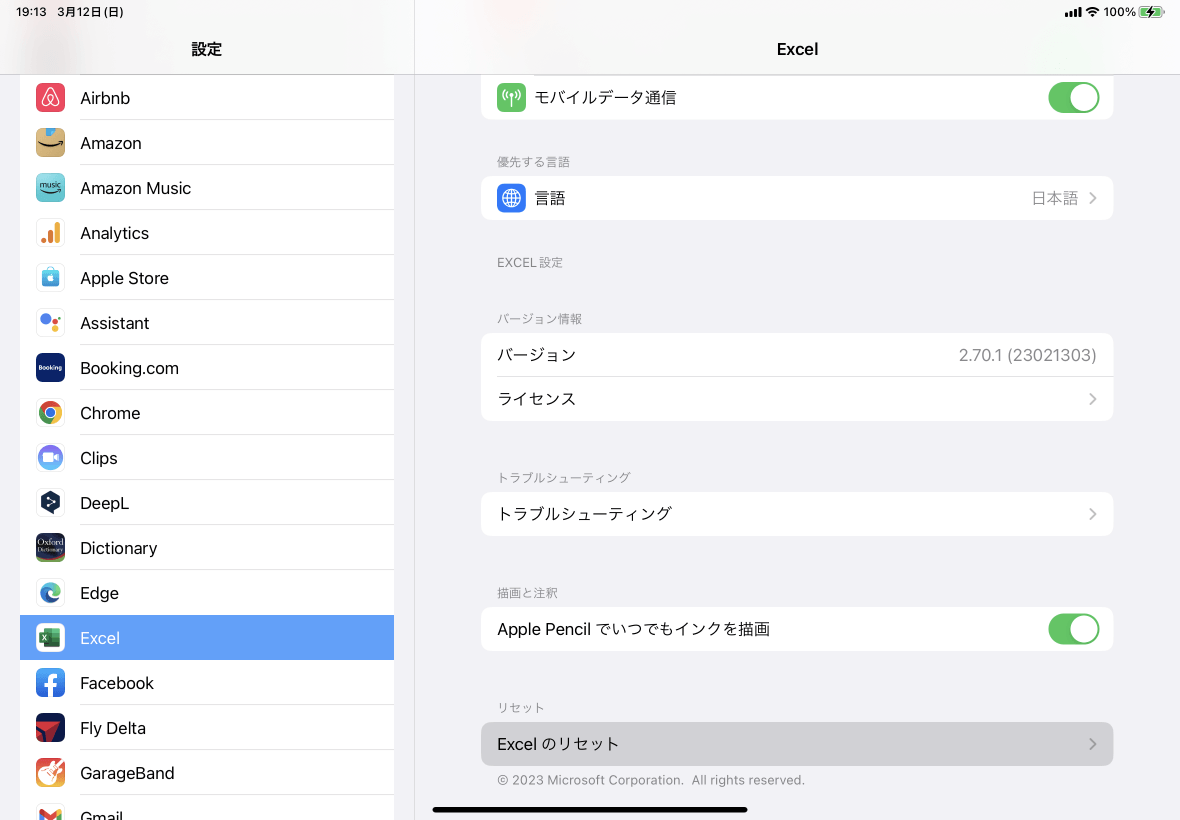Image resolution: width=1180 pixels, height=820 pixels.
Task: Select the Excel row in sidebar
Action: click(x=207, y=638)
